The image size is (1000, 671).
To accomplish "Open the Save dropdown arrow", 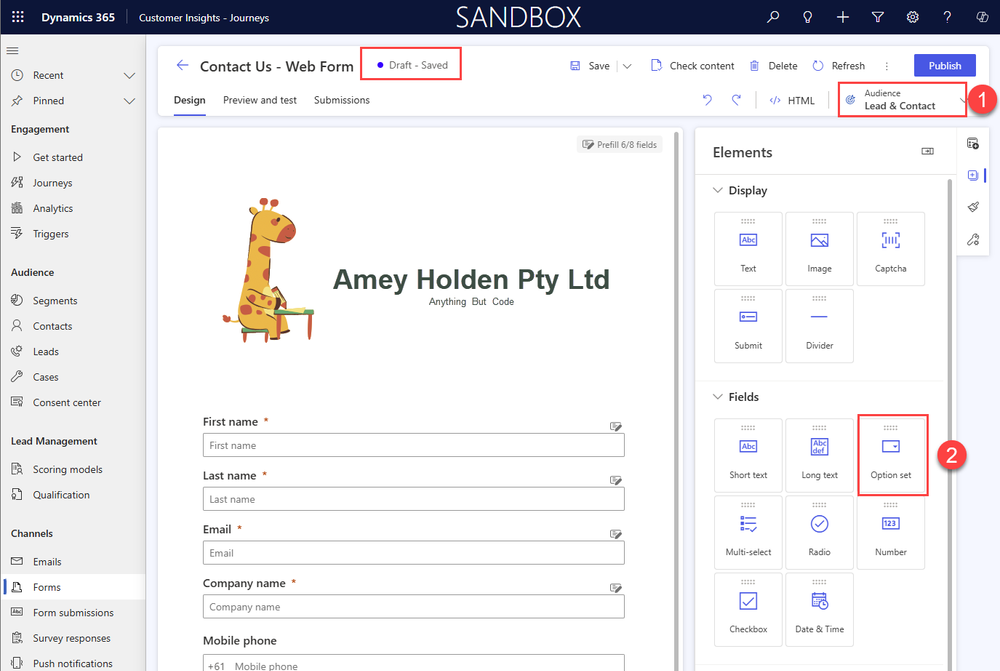I will pos(627,66).
